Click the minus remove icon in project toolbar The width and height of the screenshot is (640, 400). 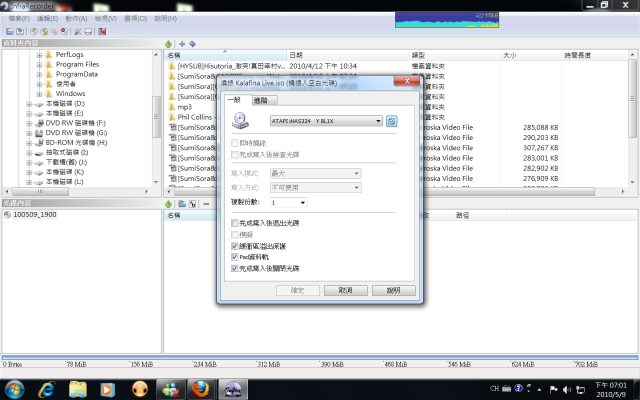point(206,204)
